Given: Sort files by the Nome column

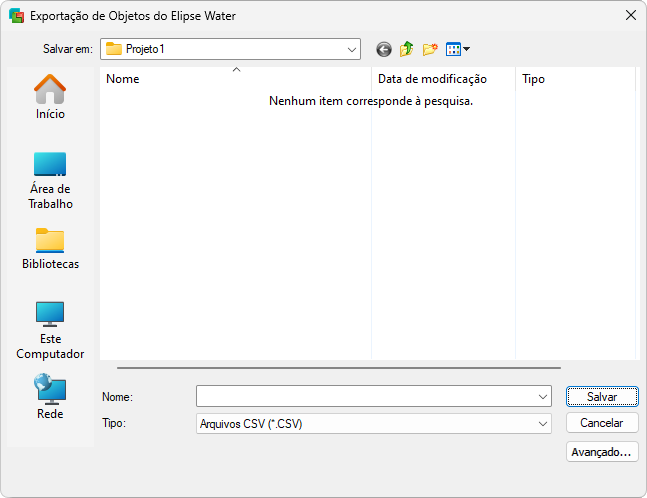Looking at the screenshot, I should [235, 79].
